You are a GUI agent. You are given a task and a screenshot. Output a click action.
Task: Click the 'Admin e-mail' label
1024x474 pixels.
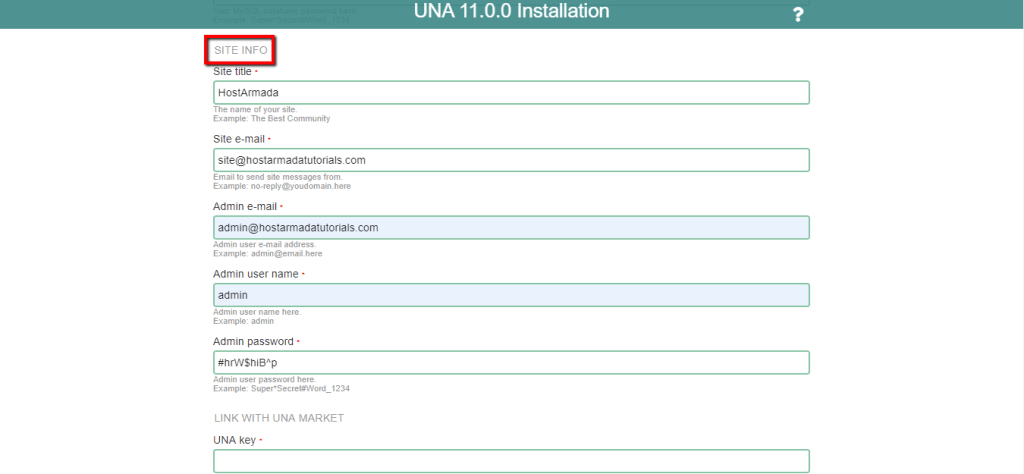[245, 206]
